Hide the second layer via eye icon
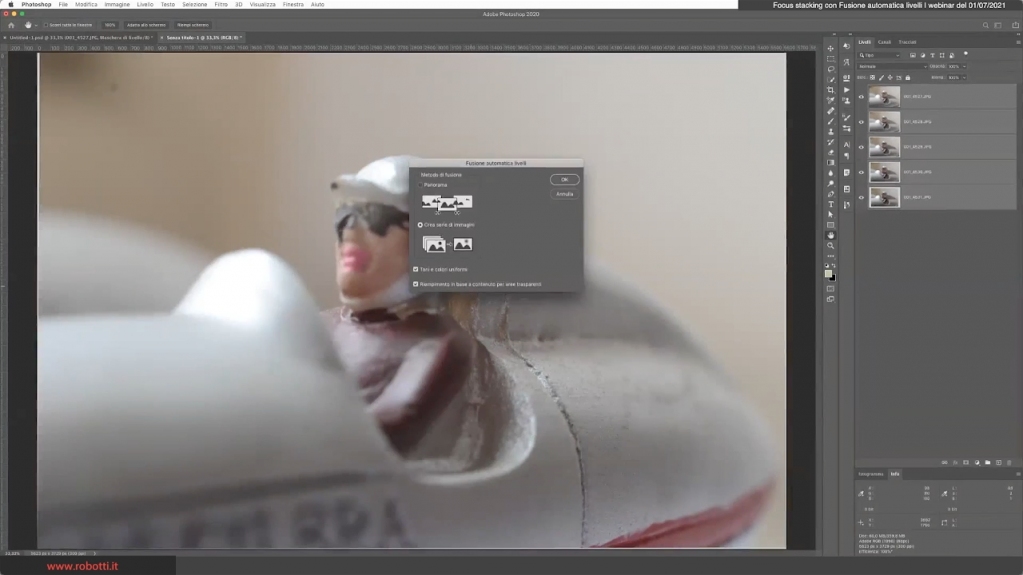 tap(861, 122)
